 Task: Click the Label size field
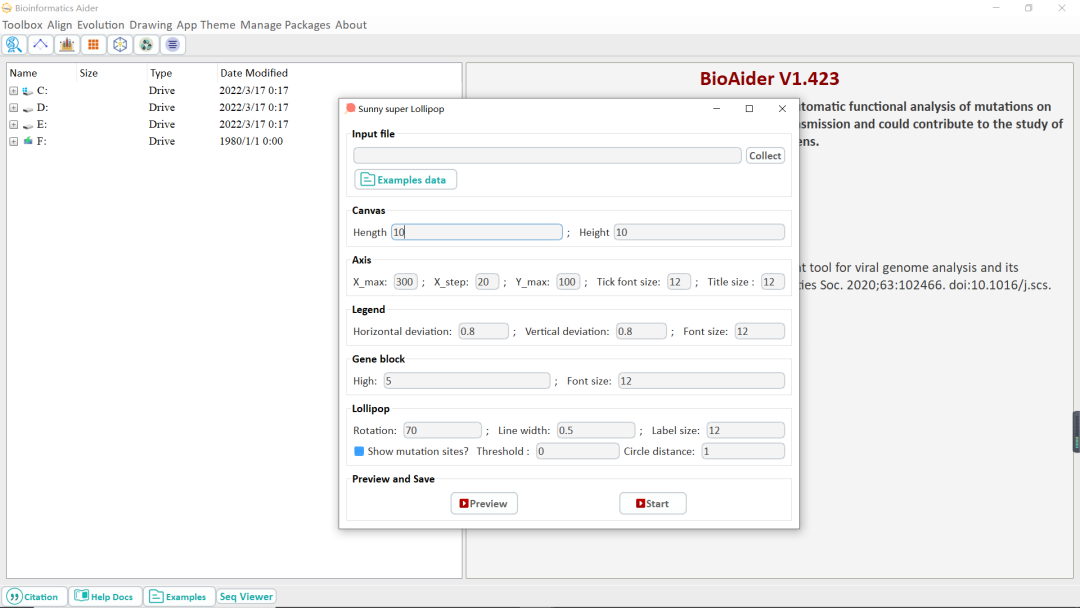pyautogui.click(x=745, y=430)
